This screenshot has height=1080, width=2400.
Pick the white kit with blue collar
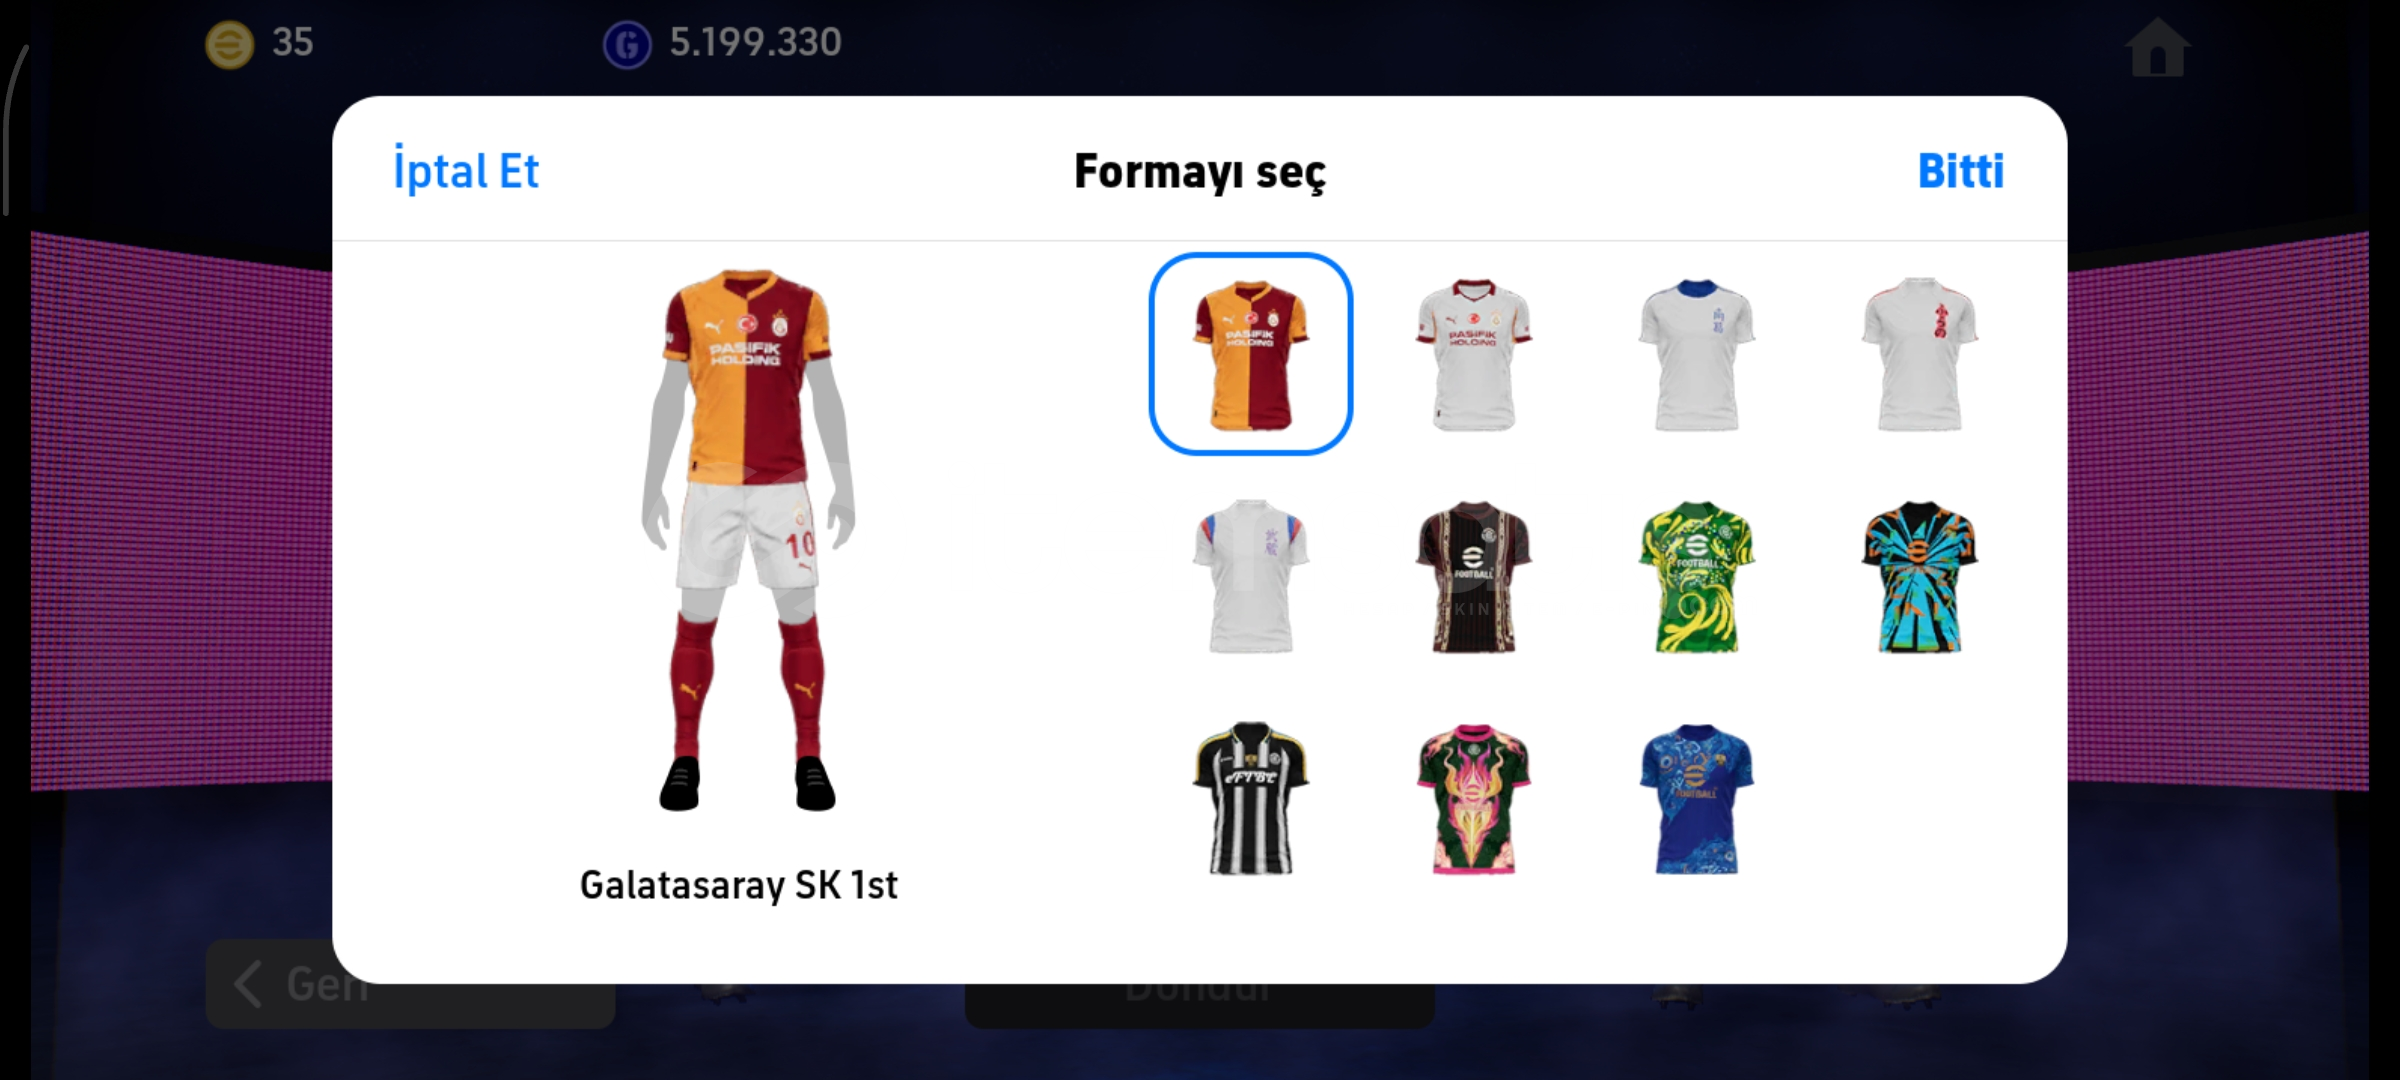coord(1696,354)
